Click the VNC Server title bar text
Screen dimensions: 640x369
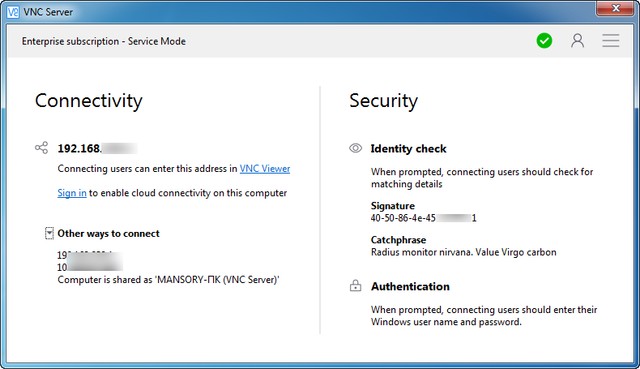pos(48,12)
